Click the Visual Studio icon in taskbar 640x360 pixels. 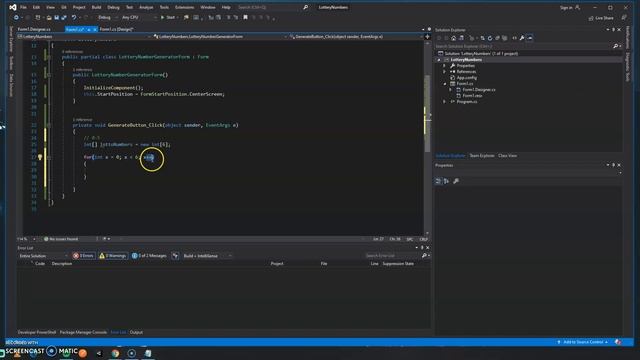click(x=99, y=353)
